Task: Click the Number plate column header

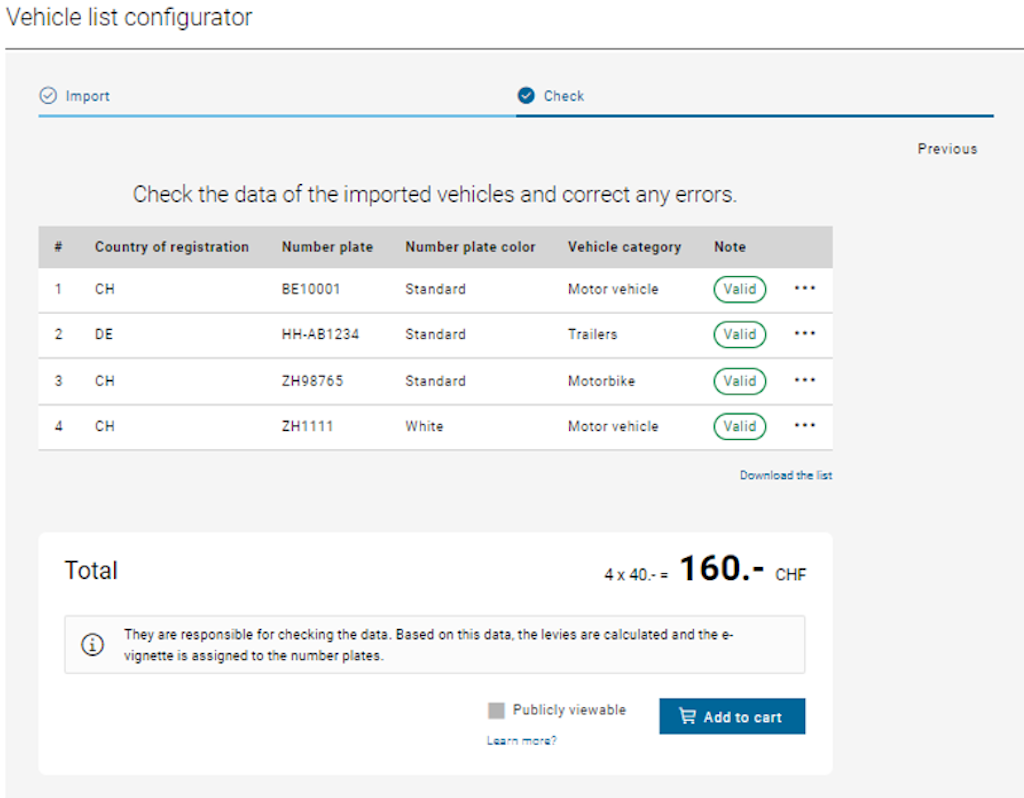Action: 327,246
